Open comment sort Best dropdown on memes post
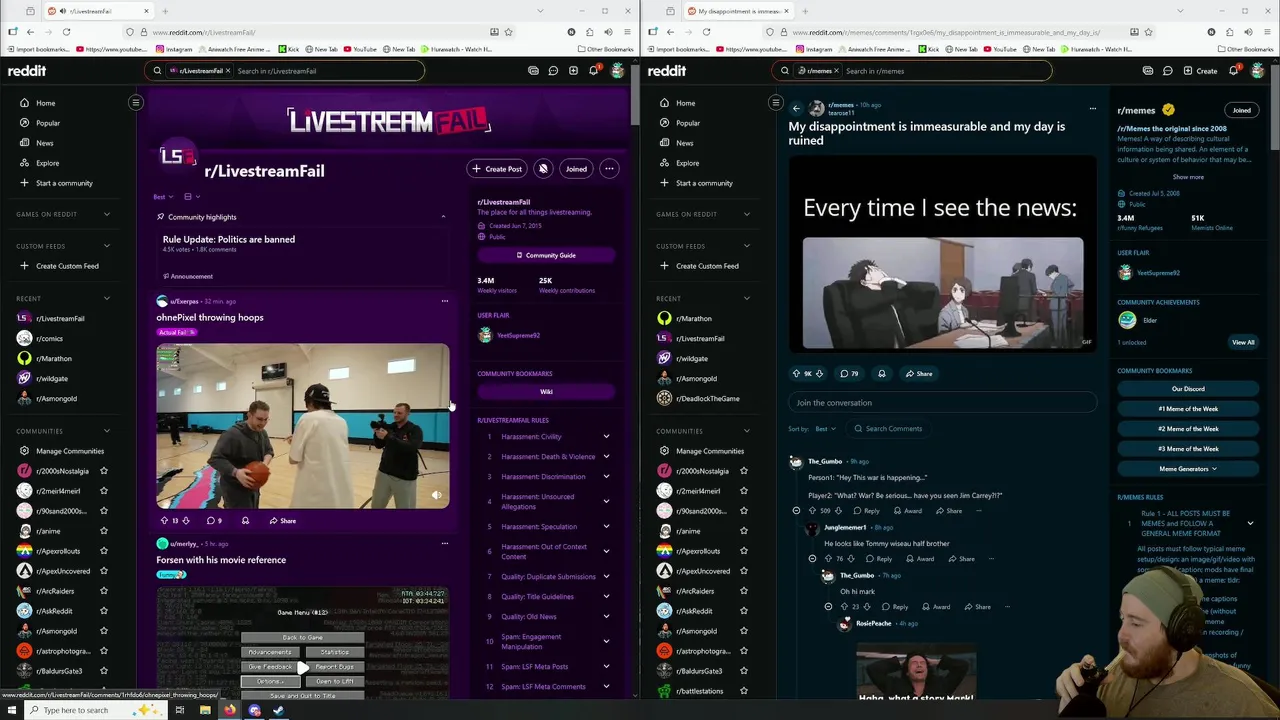The height and width of the screenshot is (720, 1280). tap(824, 429)
